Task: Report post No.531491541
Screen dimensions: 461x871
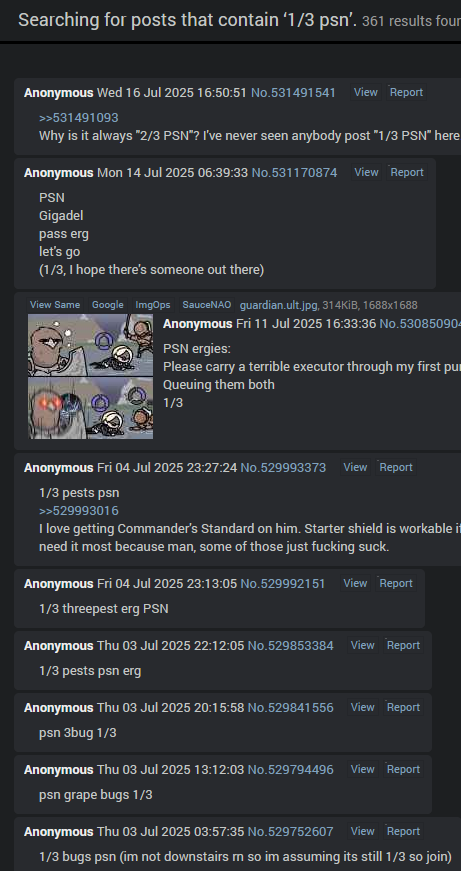Action: tap(406, 93)
